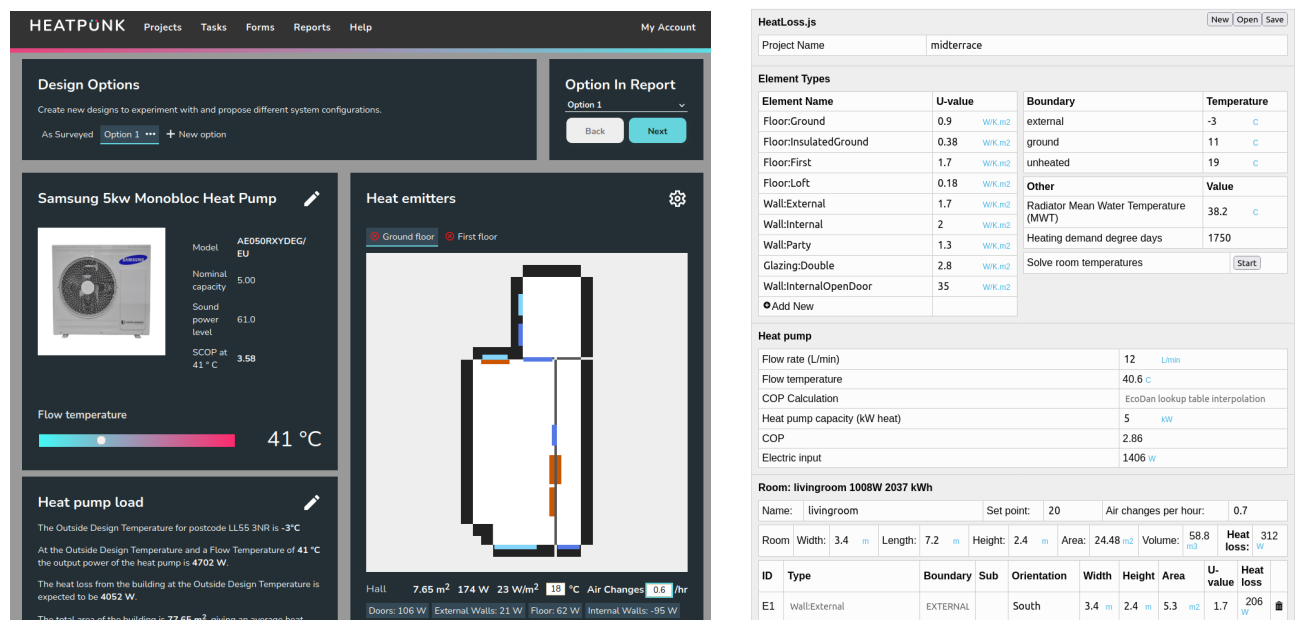The width and height of the screenshot is (1305, 635).
Task: Click the Hall Air Changes field
Action: click(x=659, y=590)
